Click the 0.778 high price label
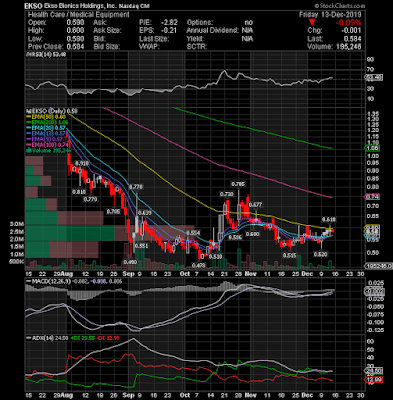393x400 pixels. (136, 187)
